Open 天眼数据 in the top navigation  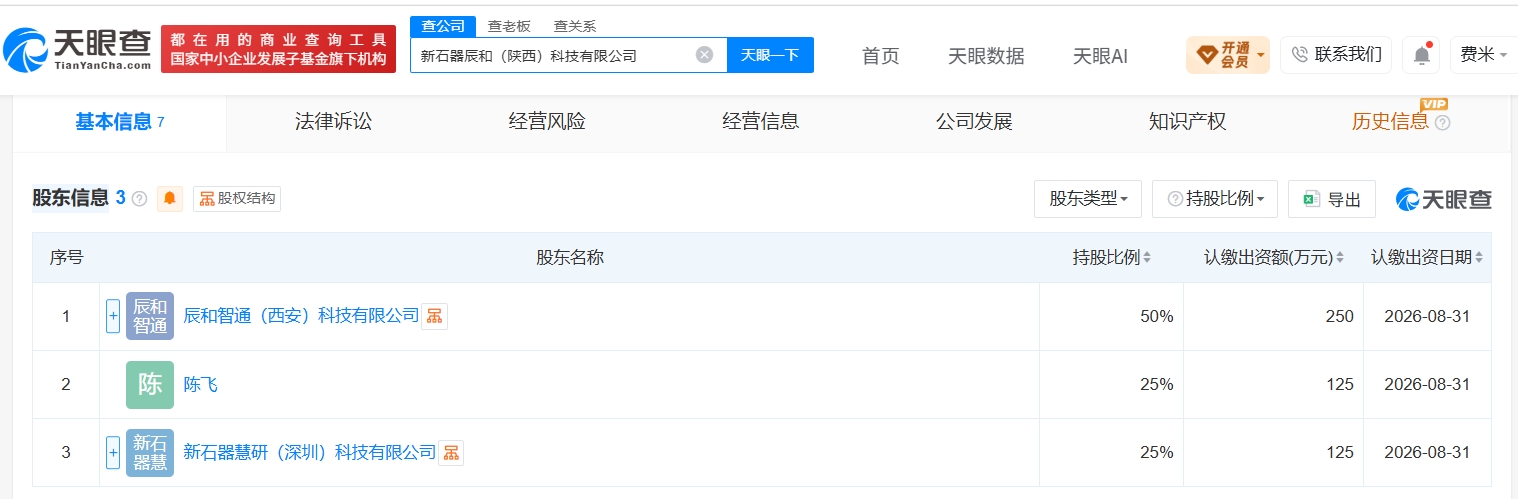pyautogui.click(x=986, y=56)
